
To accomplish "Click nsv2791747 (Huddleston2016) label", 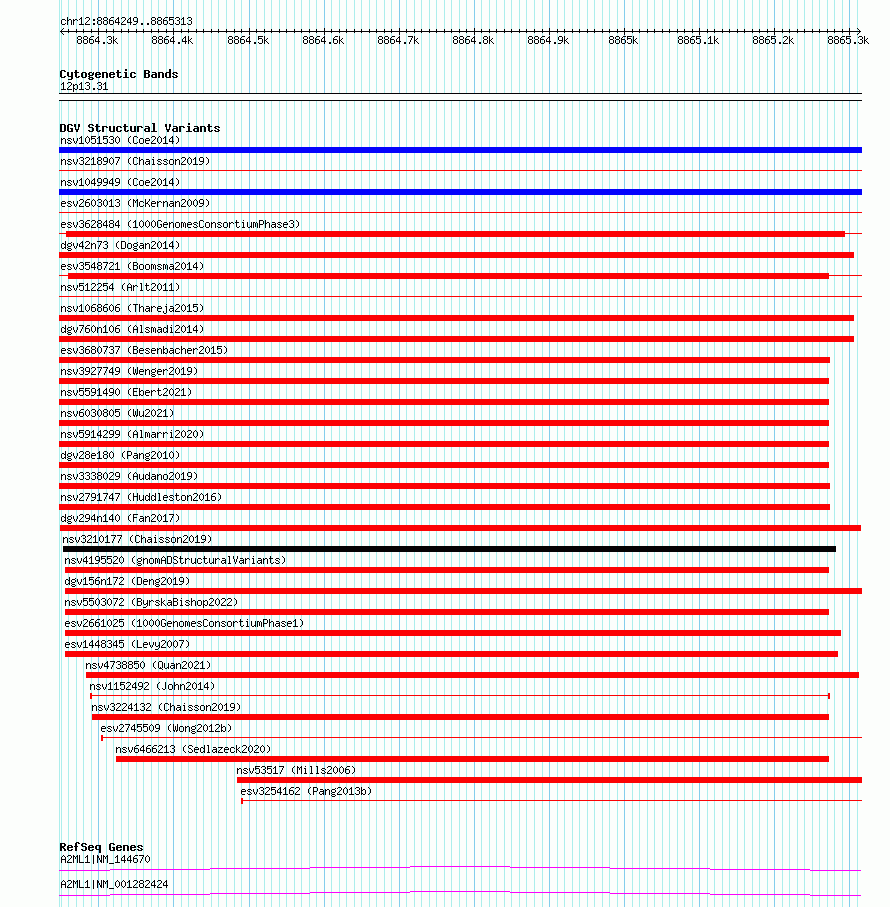I will click(x=141, y=497).
